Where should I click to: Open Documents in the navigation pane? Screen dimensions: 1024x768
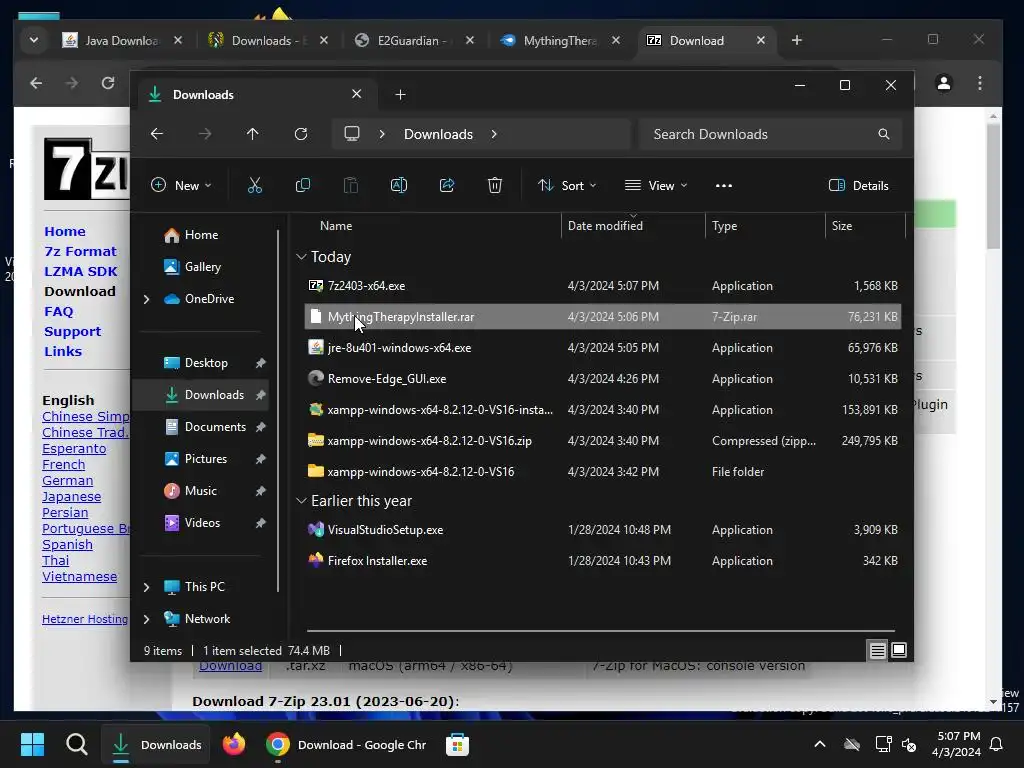click(x=215, y=427)
